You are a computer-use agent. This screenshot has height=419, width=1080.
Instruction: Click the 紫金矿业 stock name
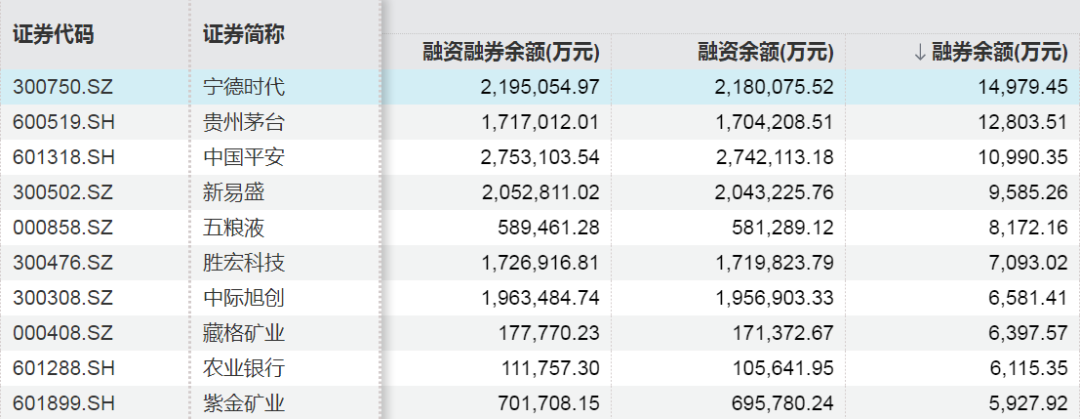243,403
